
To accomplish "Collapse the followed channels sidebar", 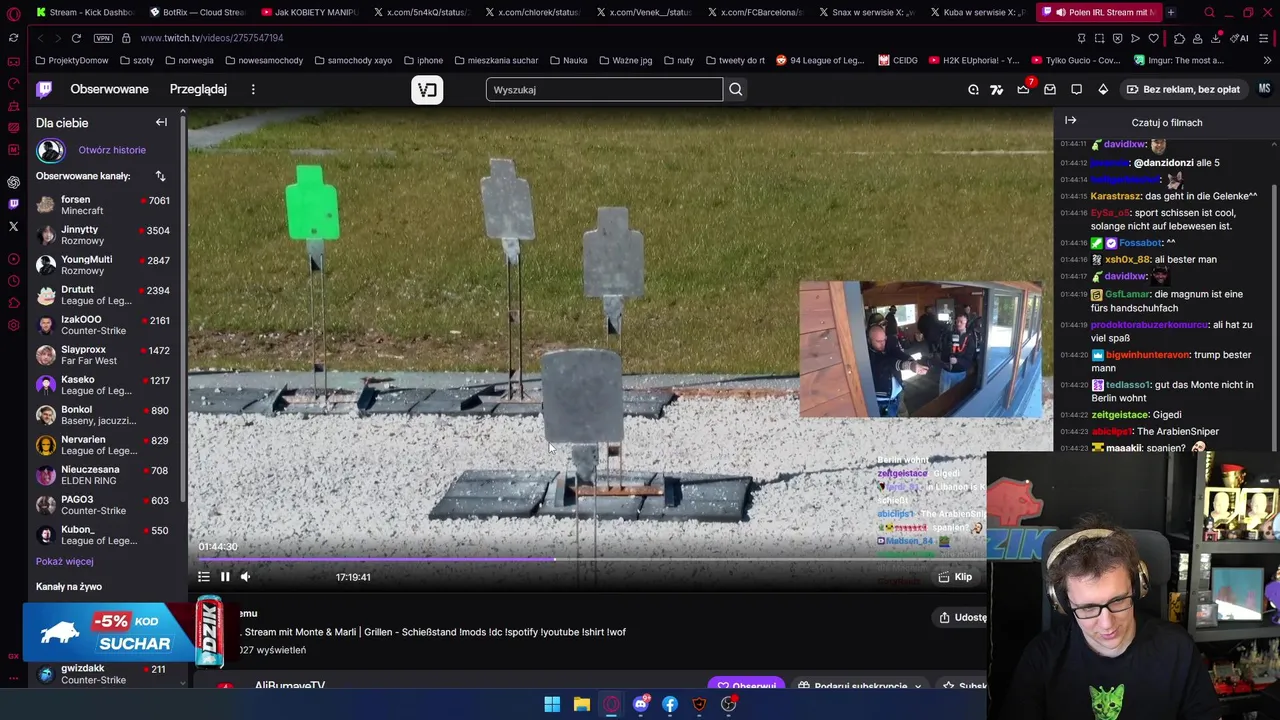I will pos(161,122).
